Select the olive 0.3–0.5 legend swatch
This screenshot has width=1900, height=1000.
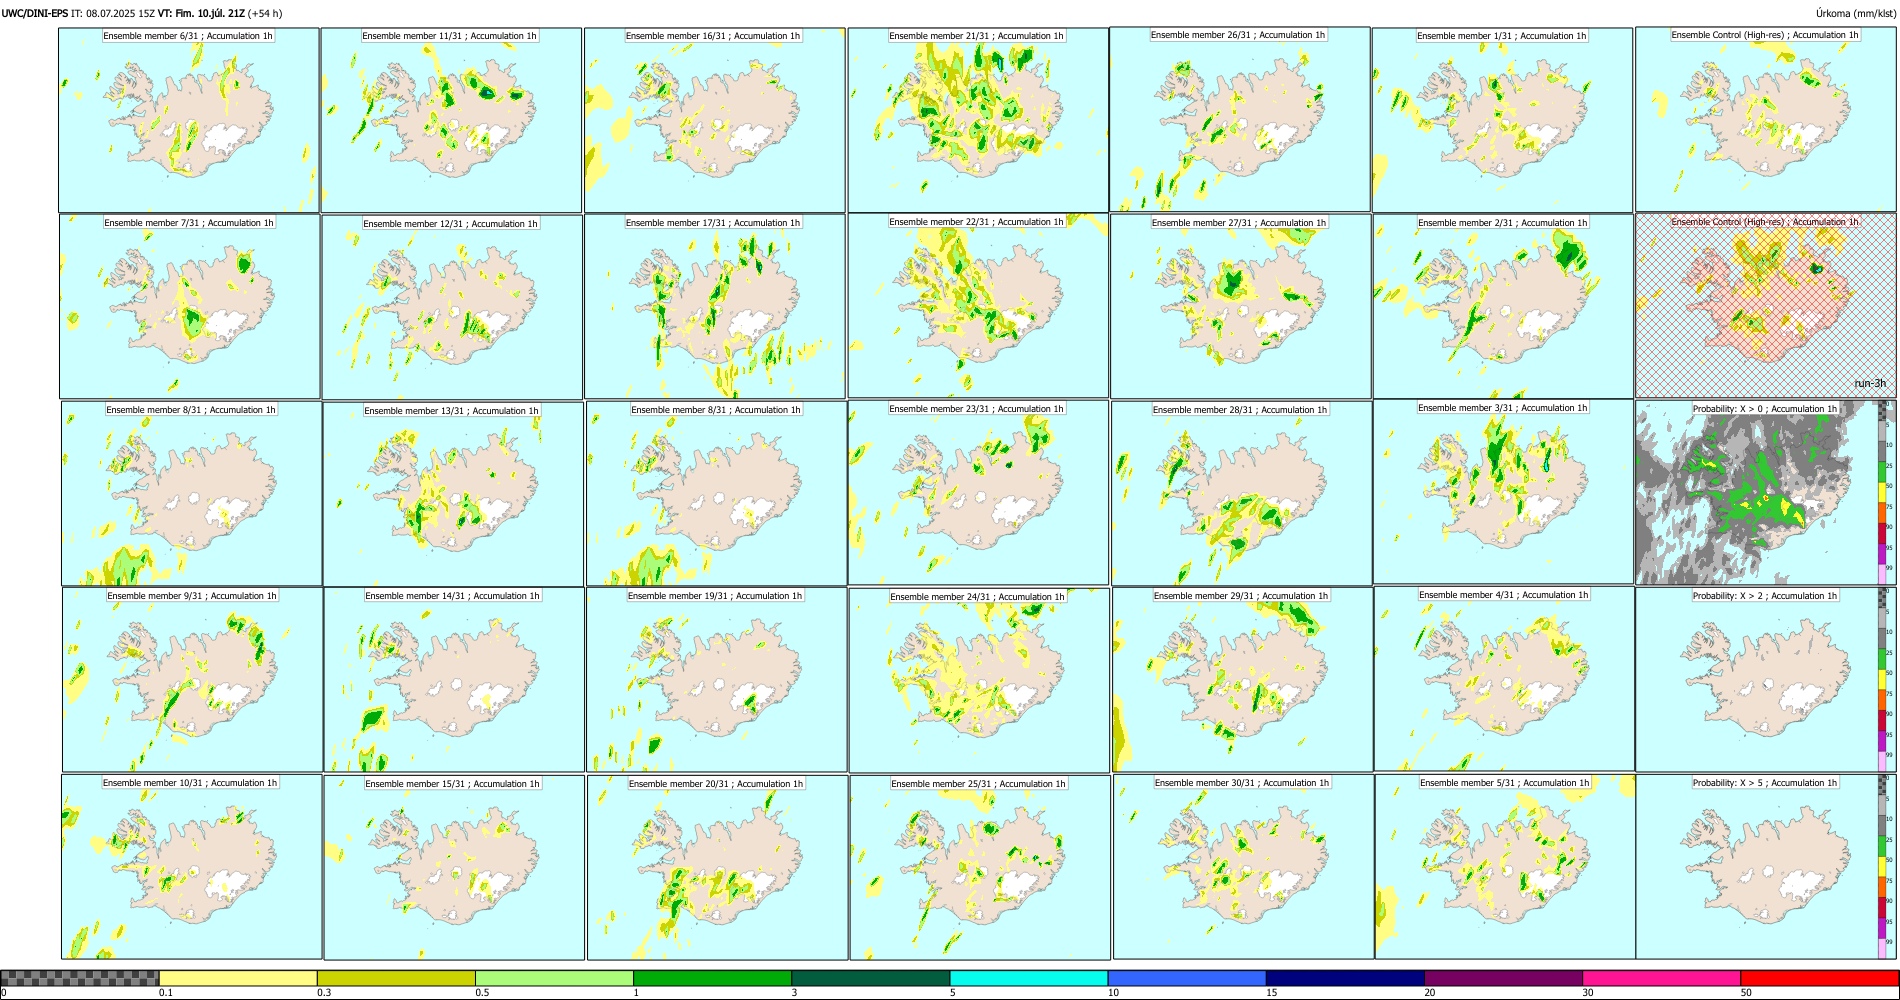coord(396,978)
